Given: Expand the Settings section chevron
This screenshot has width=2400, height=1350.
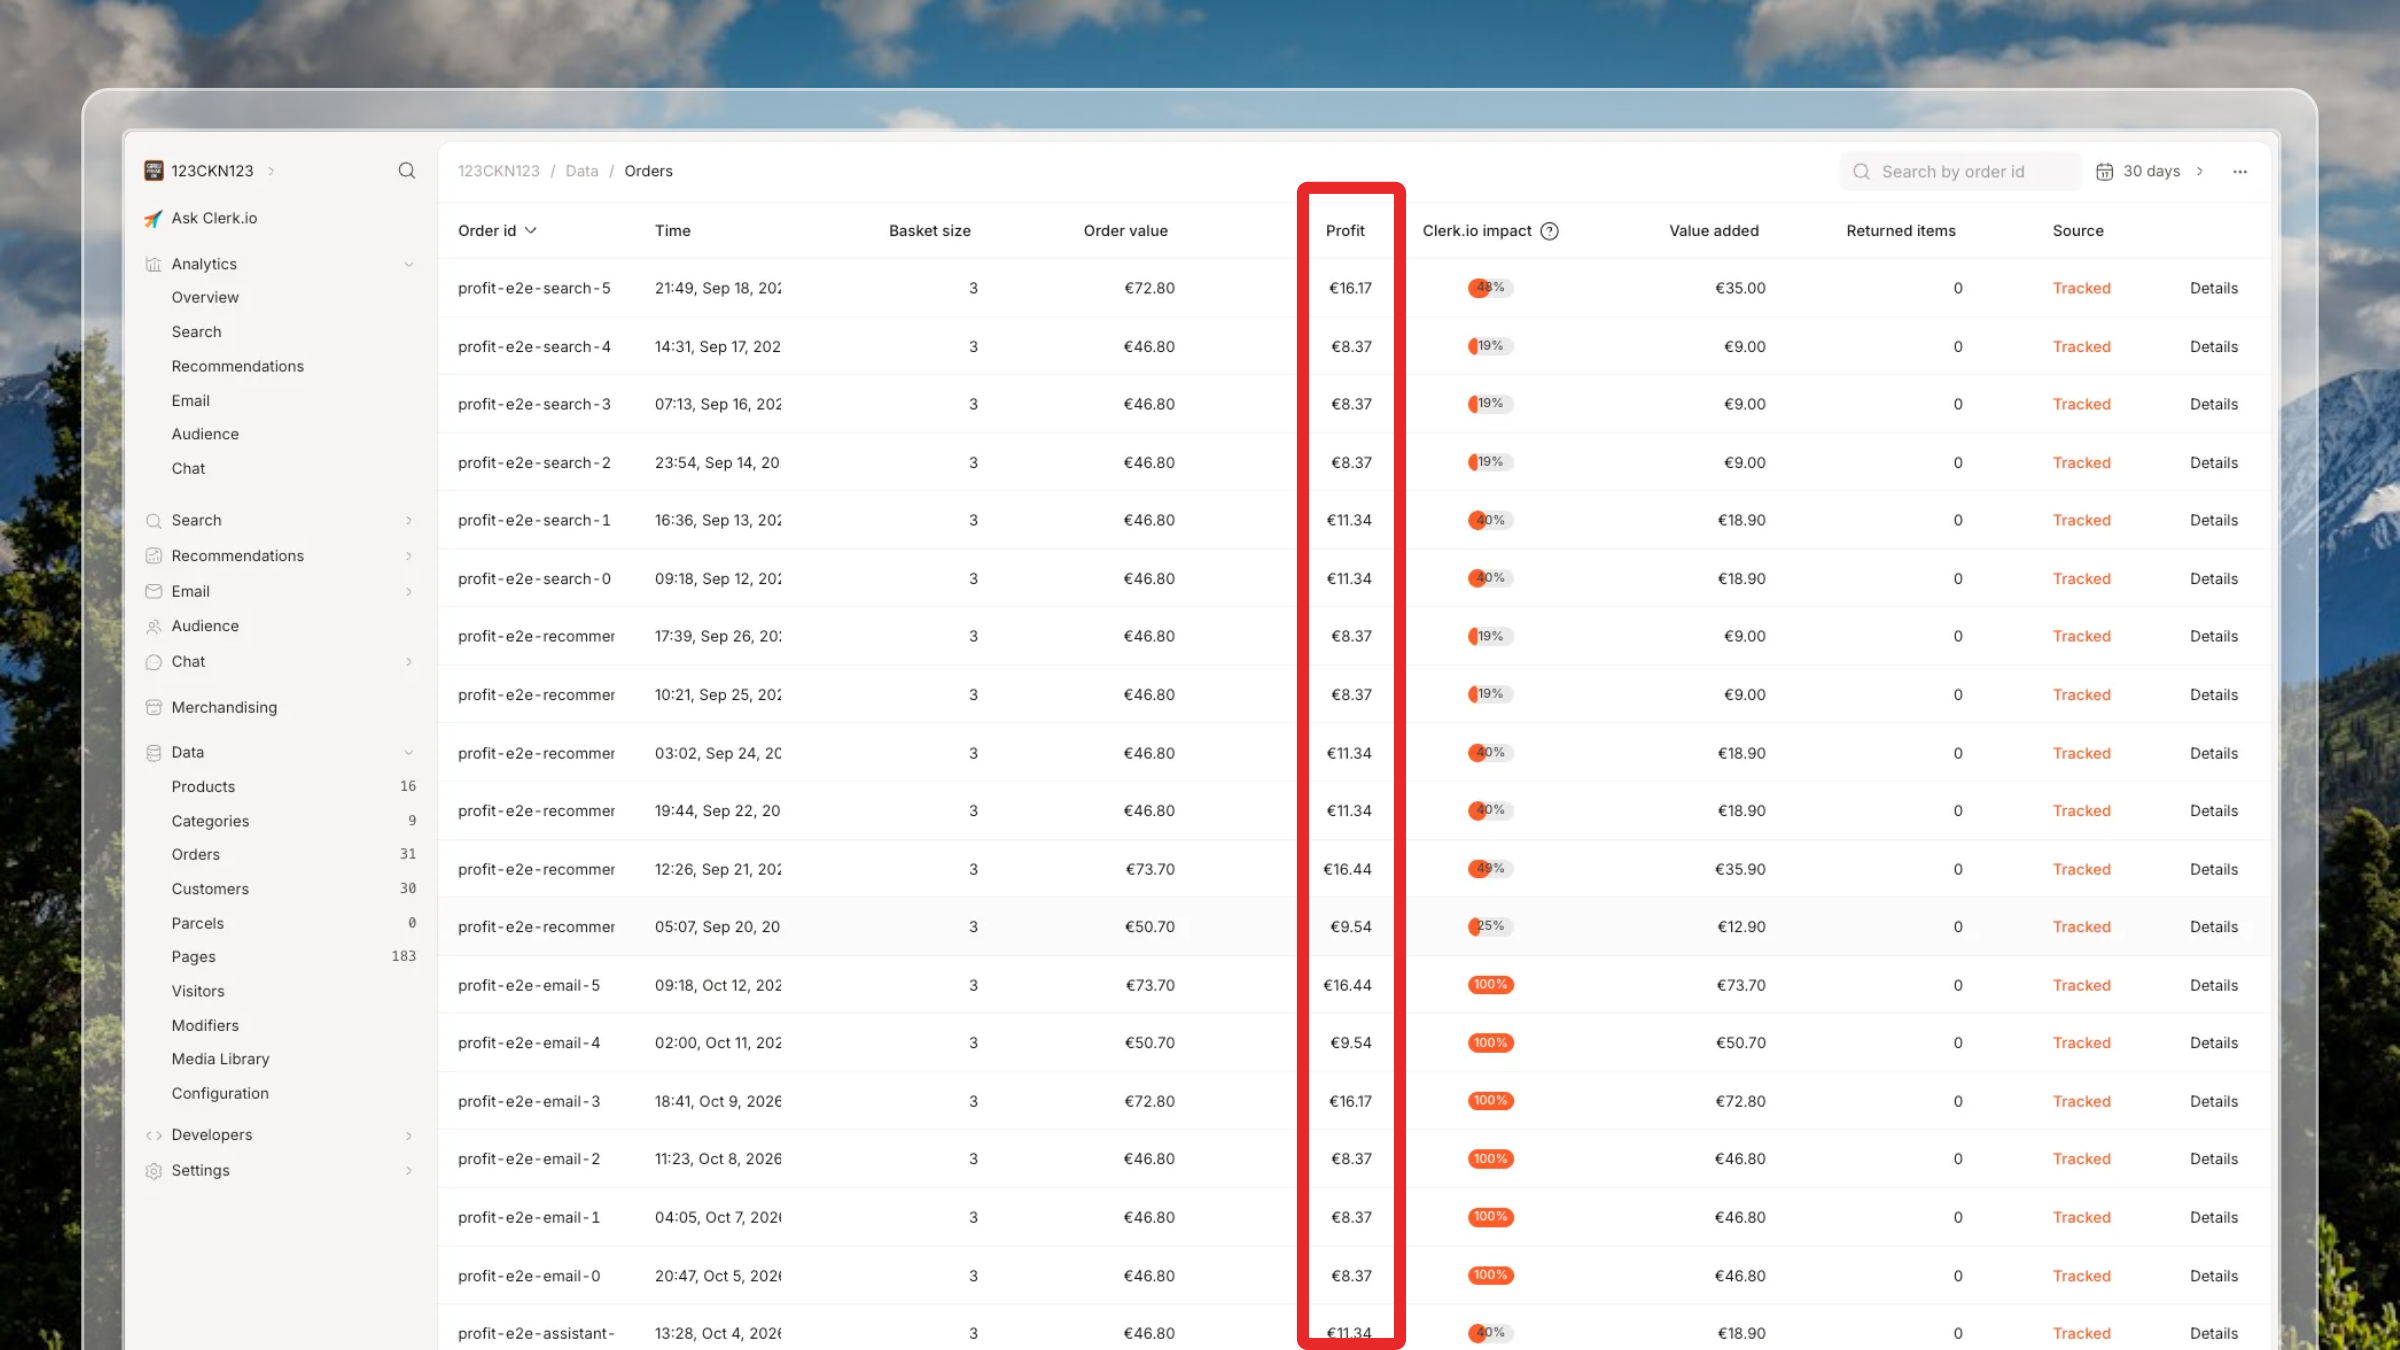Looking at the screenshot, I should point(408,1170).
